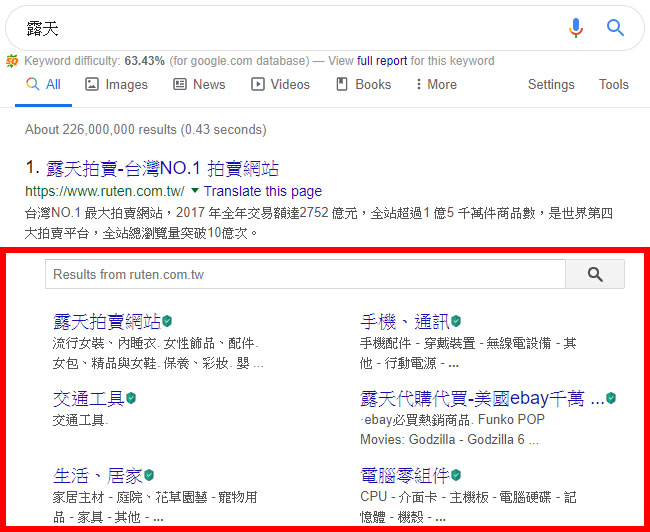Open the 電腦零組件 sitelink
Viewport: 650px width, 532px height.
coord(405,475)
